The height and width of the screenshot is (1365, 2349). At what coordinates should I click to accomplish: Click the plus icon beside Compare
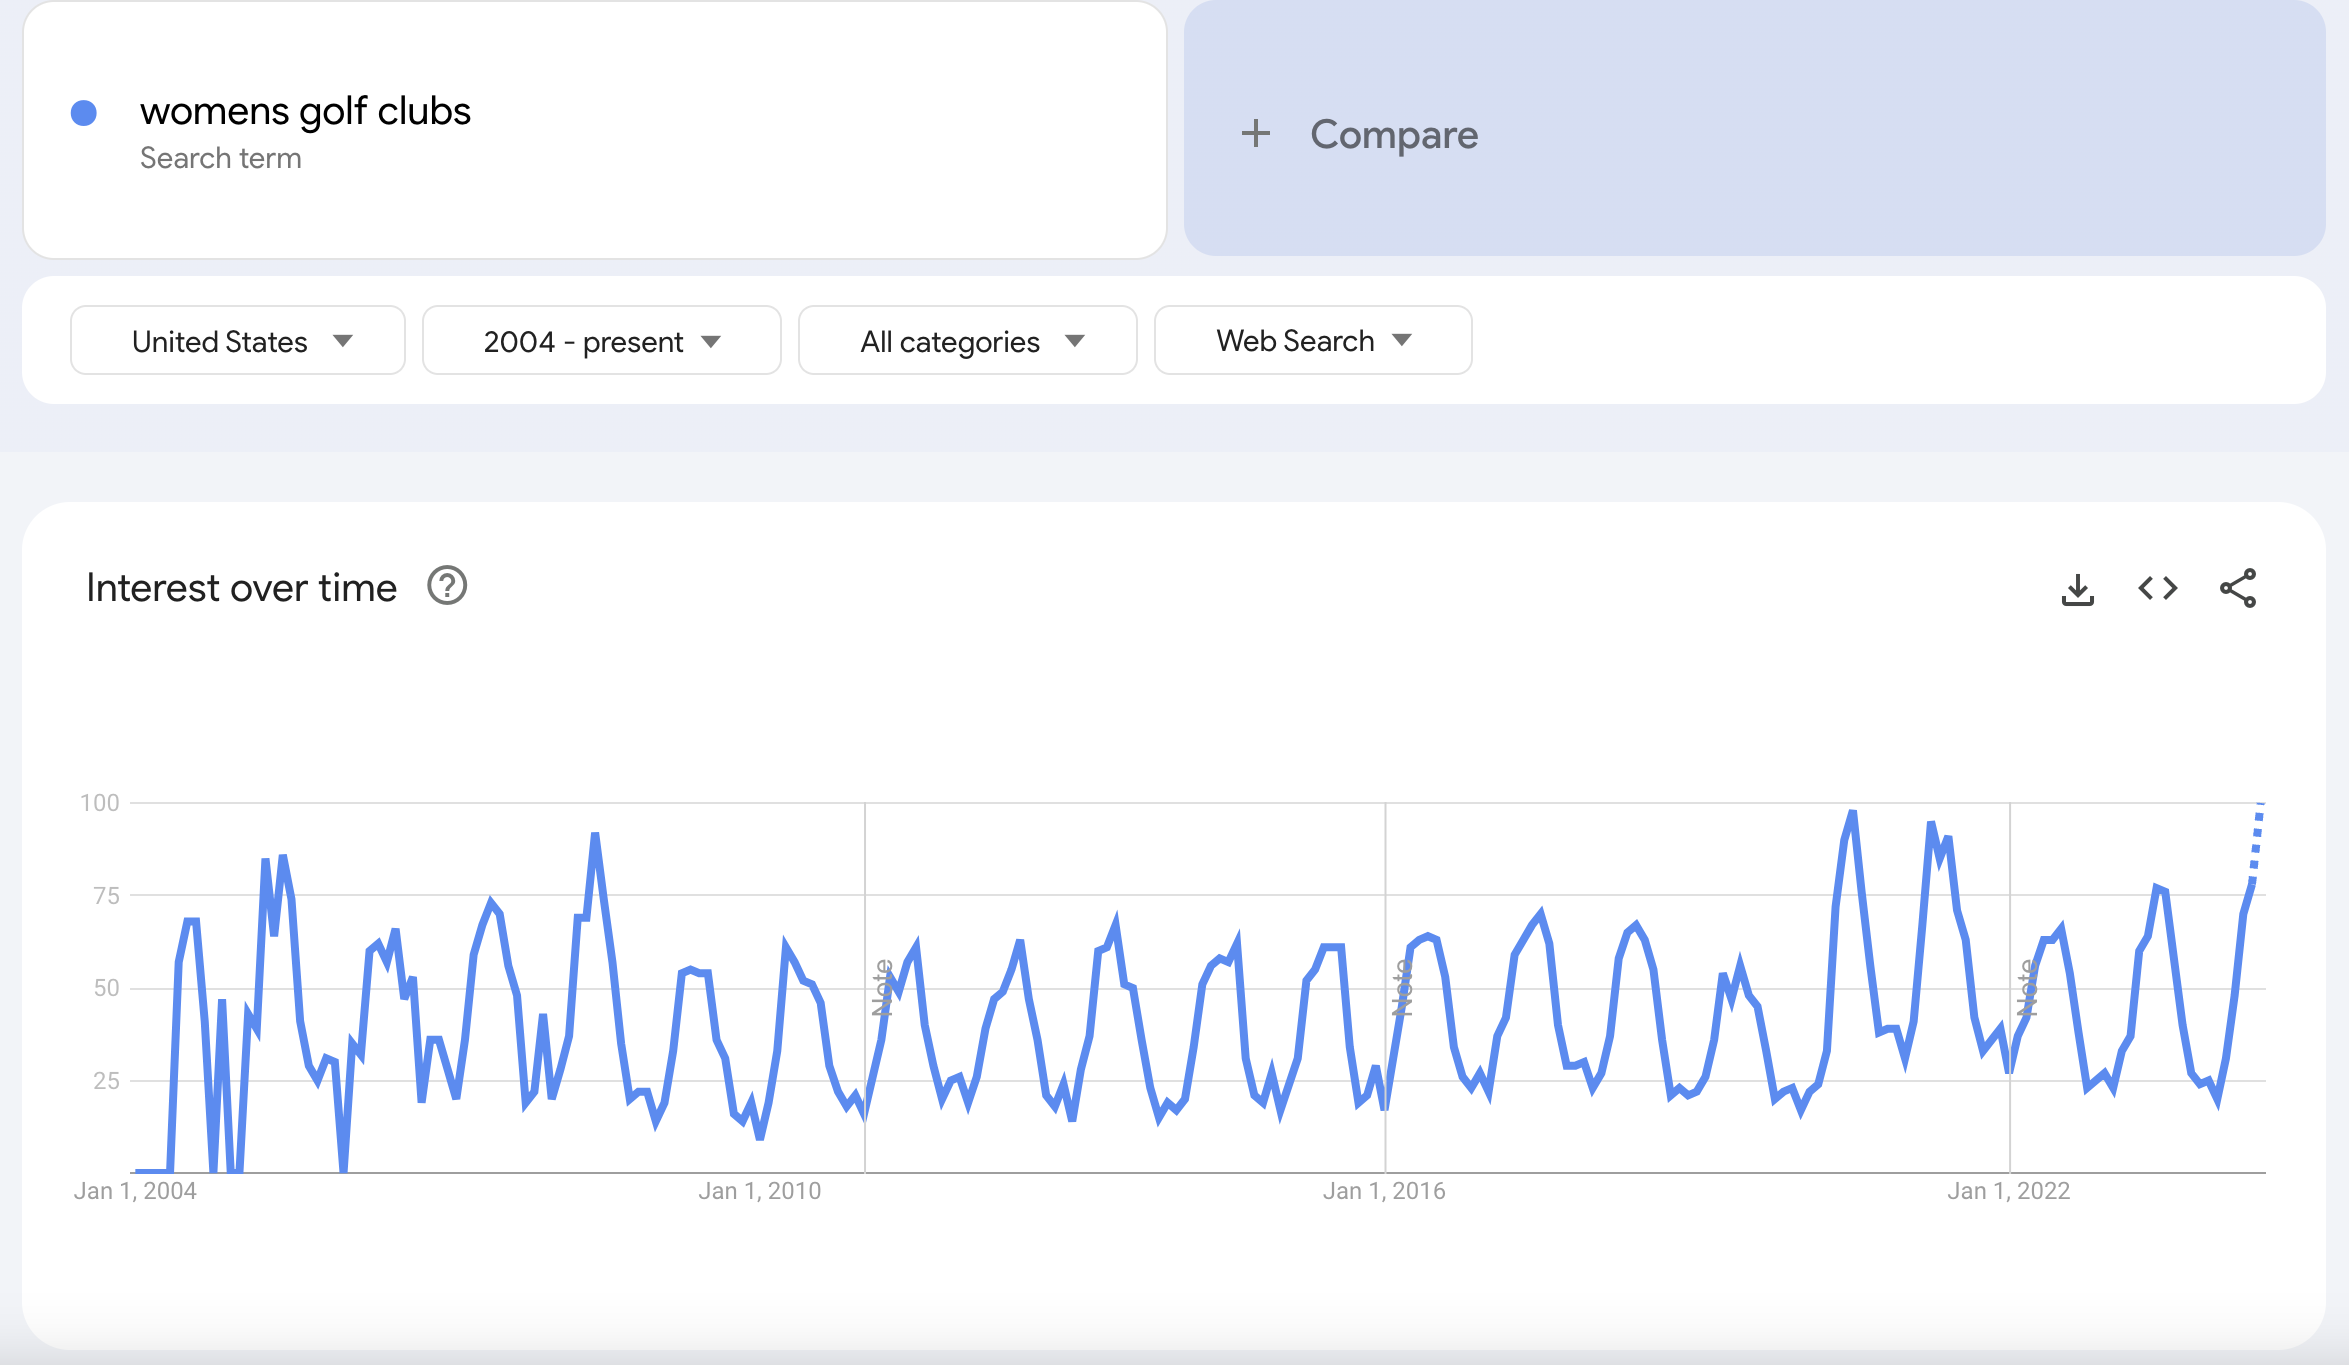[x=1256, y=133]
